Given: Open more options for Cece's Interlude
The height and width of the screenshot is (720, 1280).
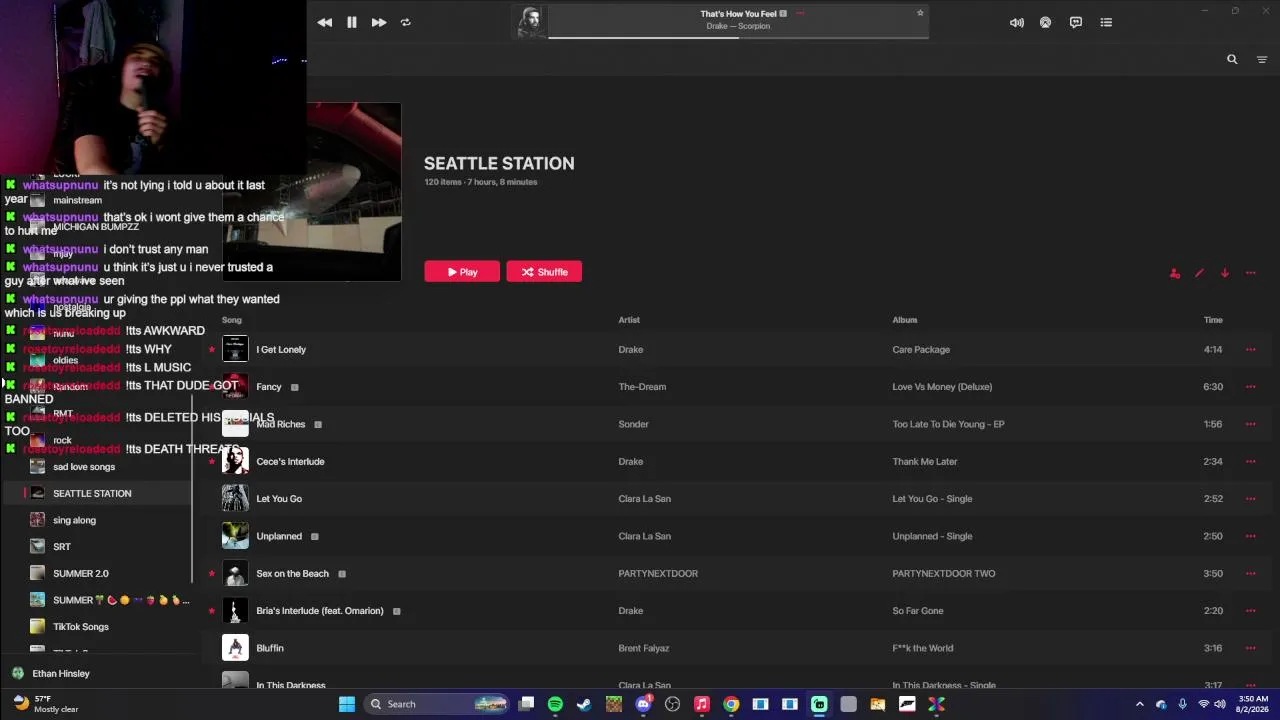Looking at the screenshot, I should tap(1250, 462).
